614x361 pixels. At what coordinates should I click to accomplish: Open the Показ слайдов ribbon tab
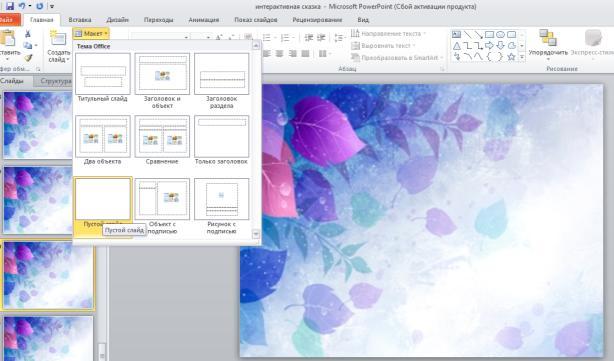[x=256, y=20]
